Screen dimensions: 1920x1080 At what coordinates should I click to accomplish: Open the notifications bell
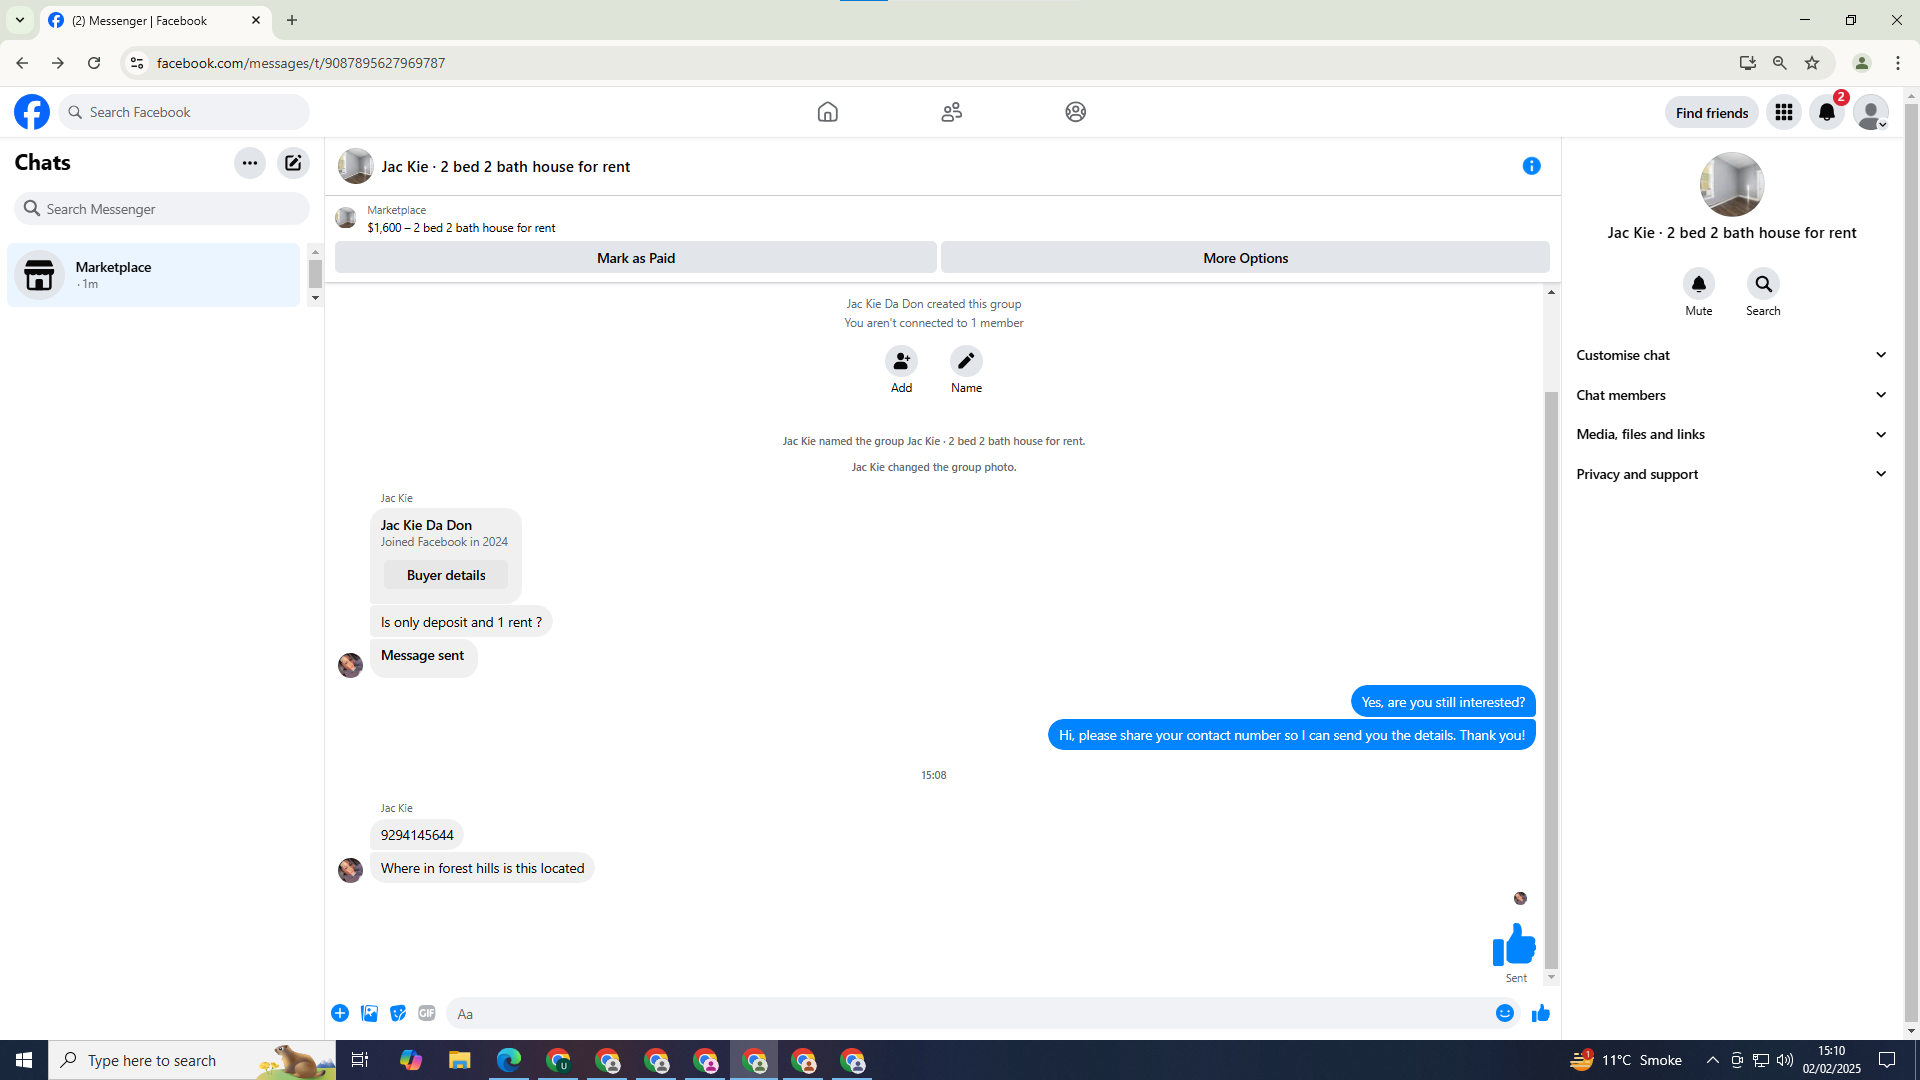(1826, 112)
